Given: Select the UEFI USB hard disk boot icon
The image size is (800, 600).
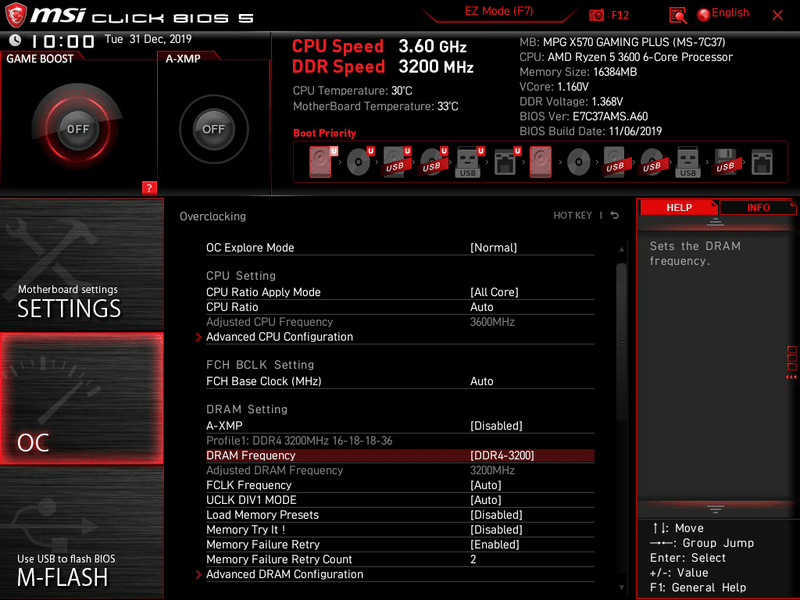Looking at the screenshot, I should pos(396,162).
